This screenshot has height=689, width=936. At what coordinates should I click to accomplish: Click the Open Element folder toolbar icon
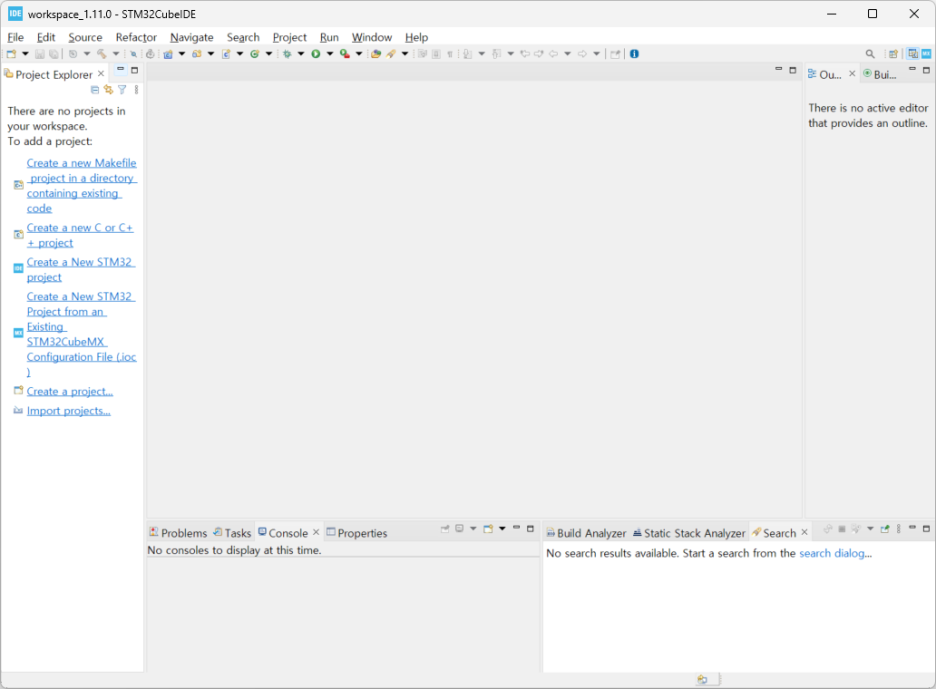click(x=376, y=54)
